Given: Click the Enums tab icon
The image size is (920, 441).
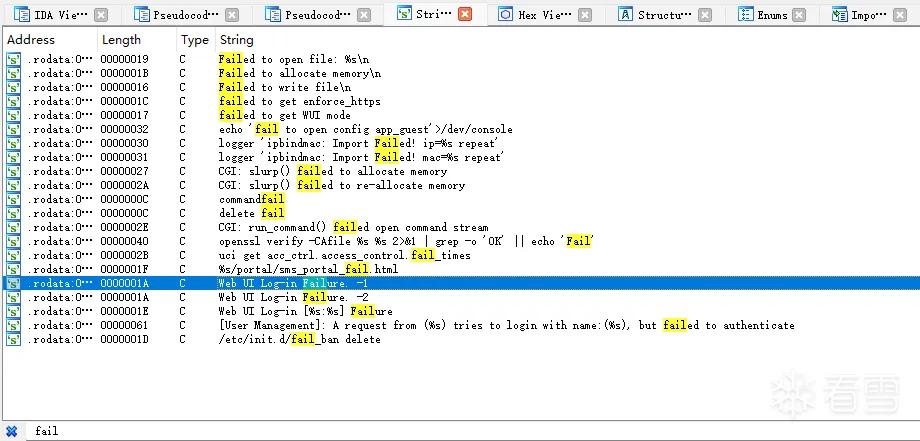Looking at the screenshot, I should point(745,15).
